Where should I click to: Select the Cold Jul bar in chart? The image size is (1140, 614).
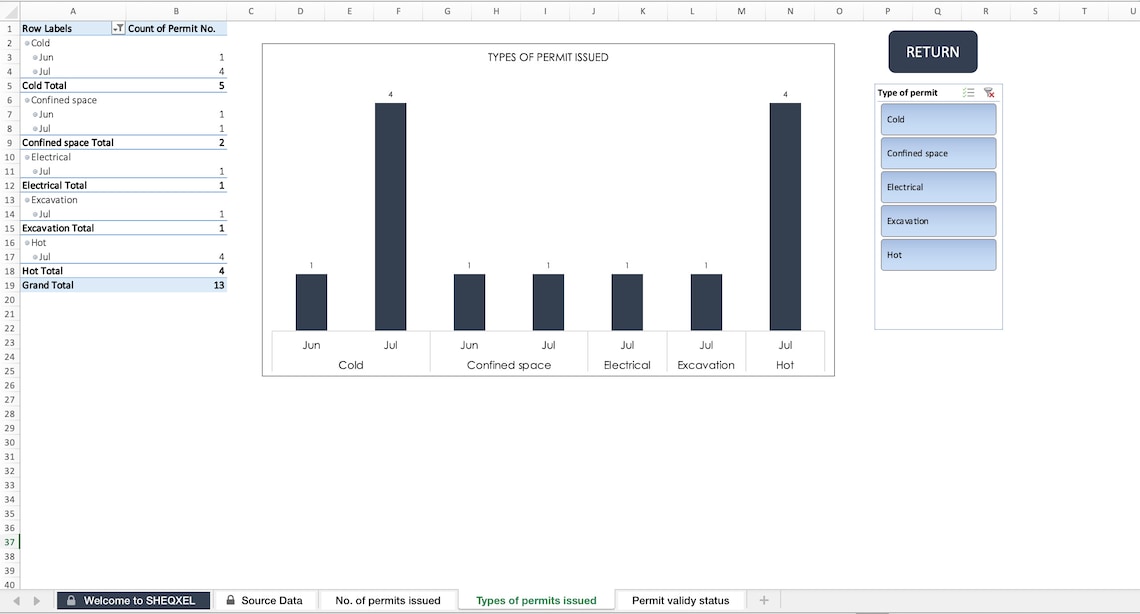[x=390, y=217]
